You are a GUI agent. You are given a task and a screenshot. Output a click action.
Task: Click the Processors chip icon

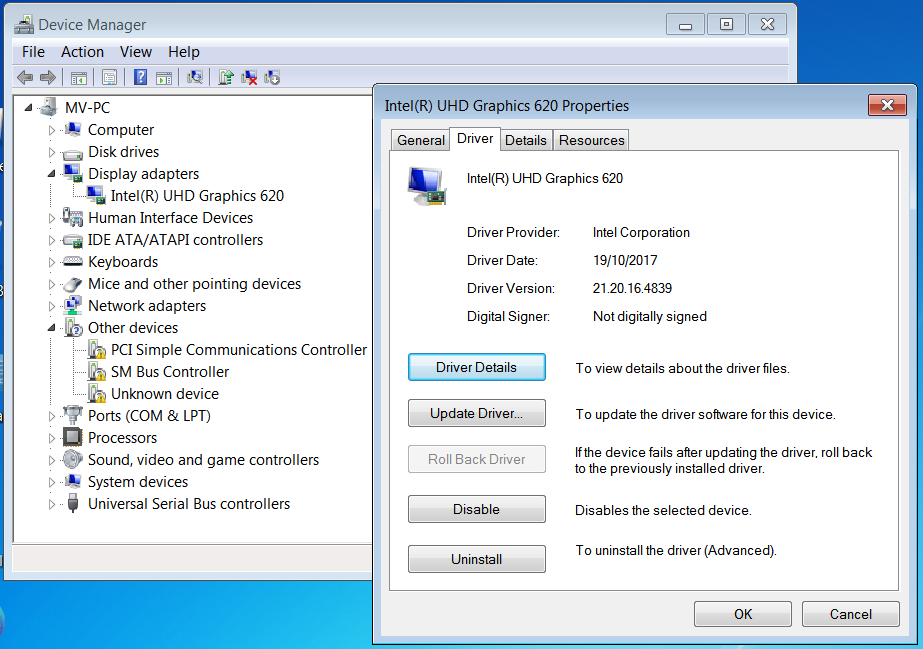point(72,437)
